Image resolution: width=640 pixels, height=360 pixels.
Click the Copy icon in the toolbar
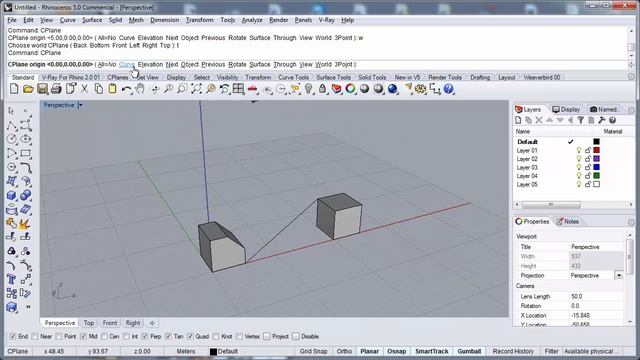tap(99, 89)
